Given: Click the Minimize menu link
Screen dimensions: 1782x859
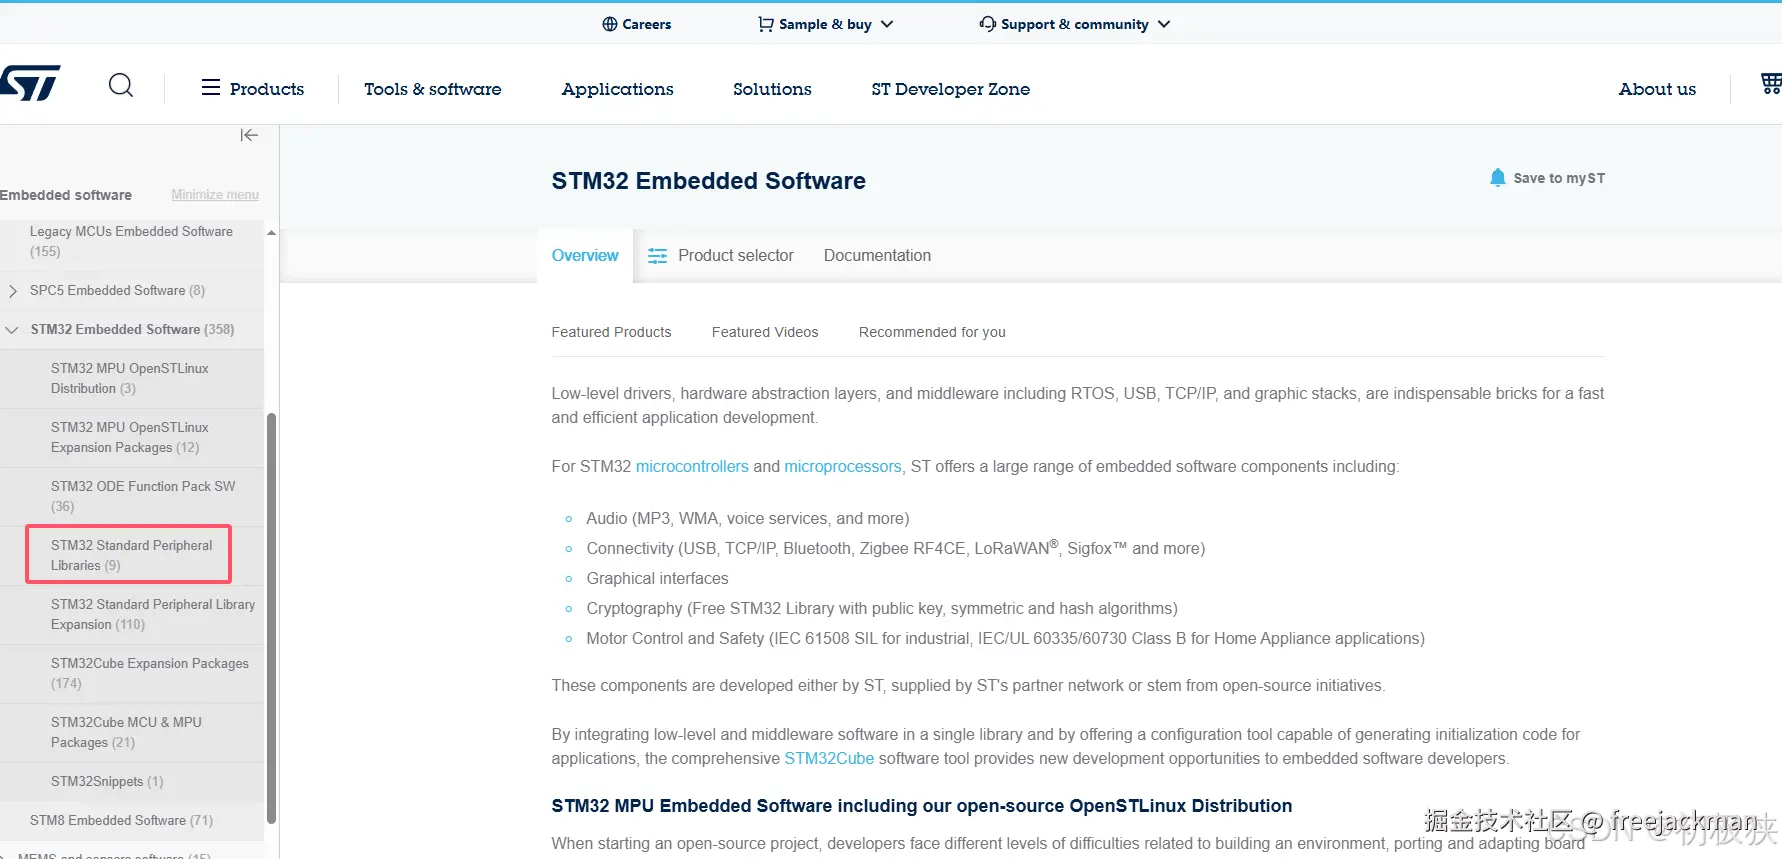Looking at the screenshot, I should 215,195.
